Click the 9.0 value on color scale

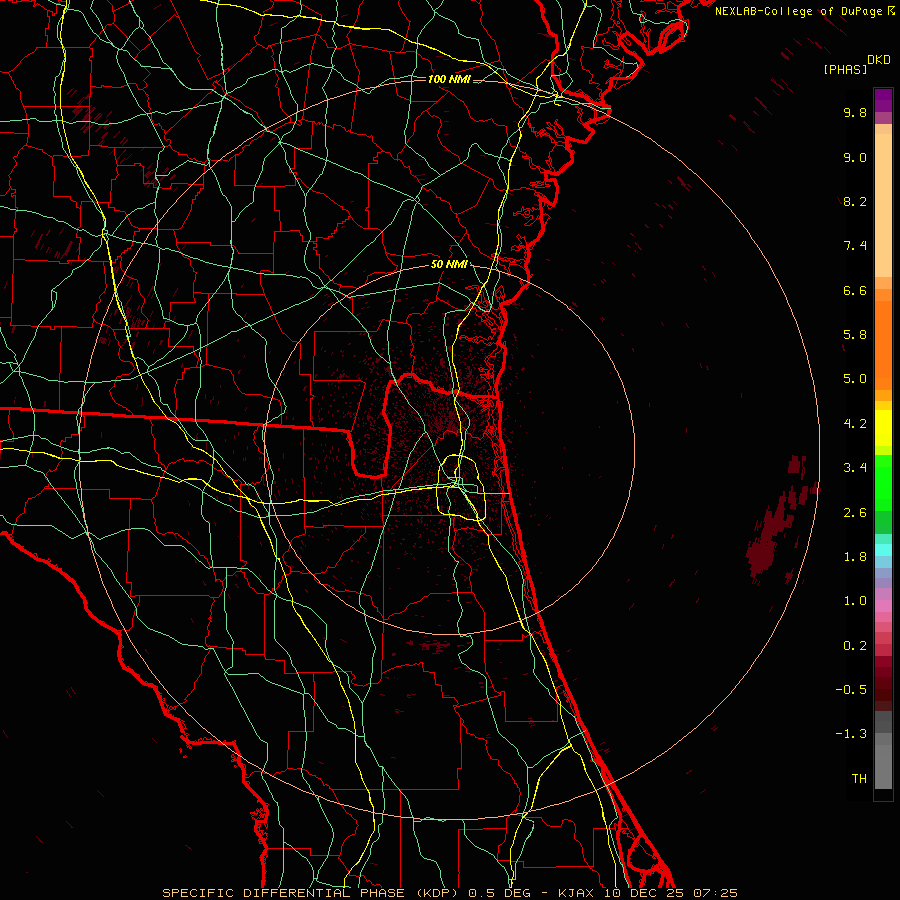pos(855,157)
